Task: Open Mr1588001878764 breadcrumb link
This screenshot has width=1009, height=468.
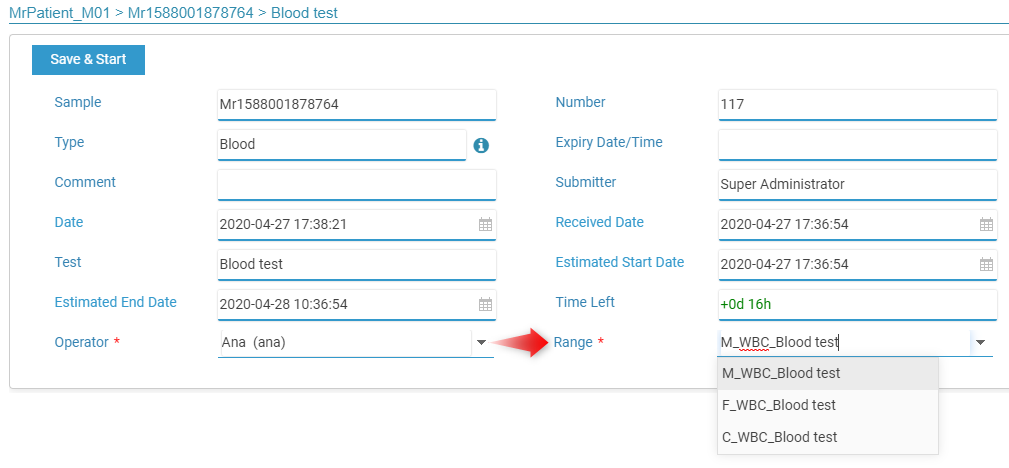Action: tap(190, 13)
